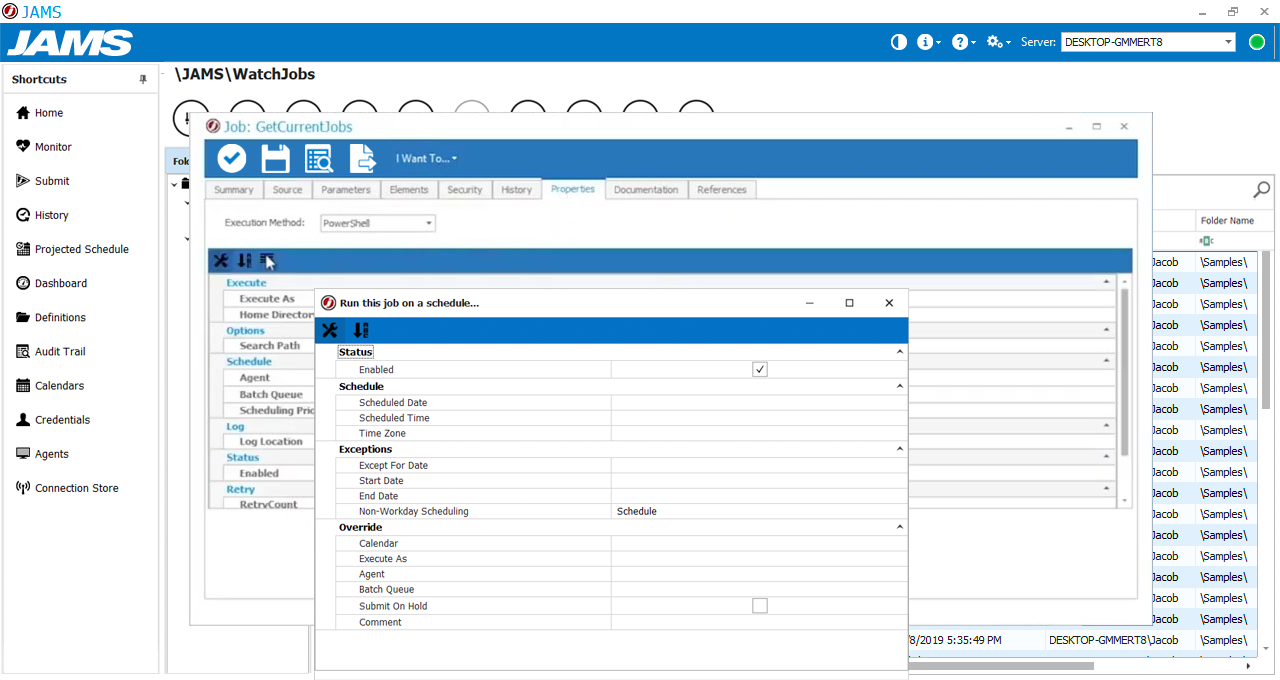Click the save disk icon in Job window
The width and height of the screenshot is (1280, 680).
[x=275, y=158]
